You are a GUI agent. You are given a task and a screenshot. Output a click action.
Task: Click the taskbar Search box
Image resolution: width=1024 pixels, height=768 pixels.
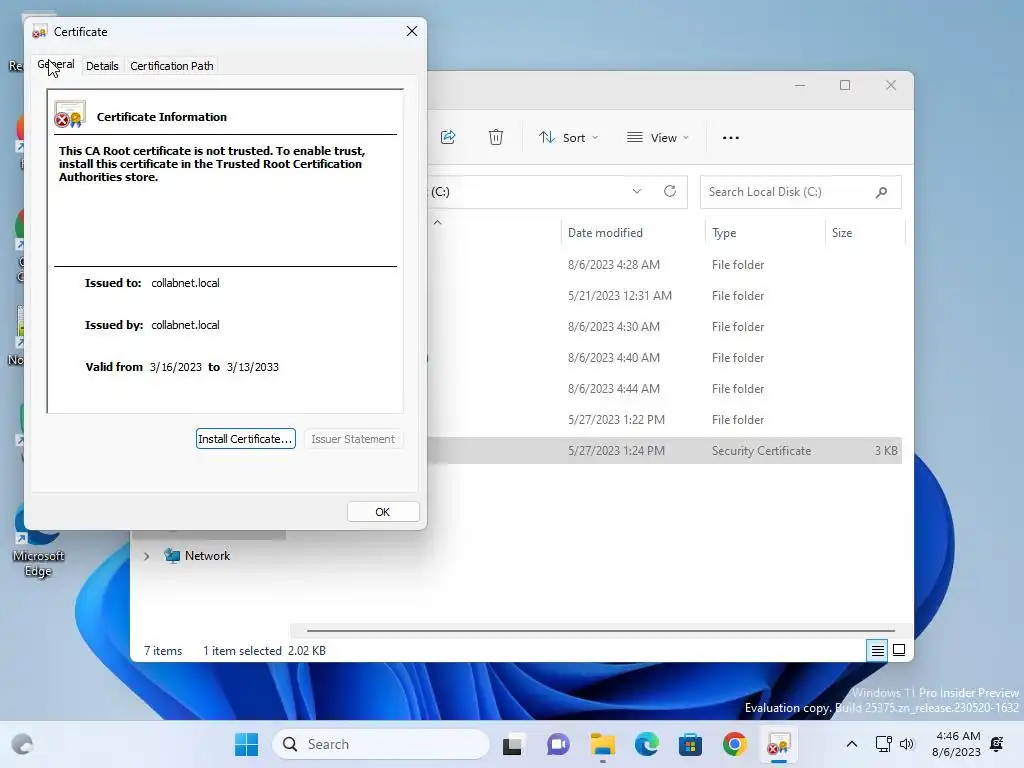pos(381,744)
